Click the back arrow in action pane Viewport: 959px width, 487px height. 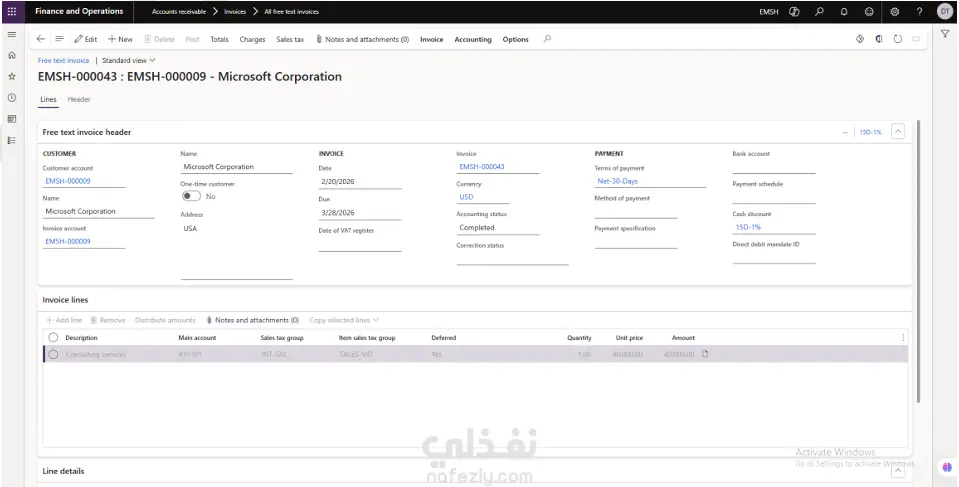41,39
